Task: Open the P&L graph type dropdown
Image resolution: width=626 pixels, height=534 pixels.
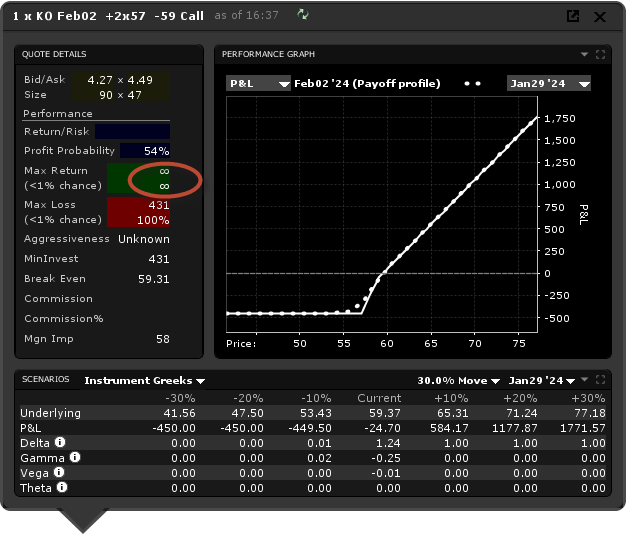Action: 257,84
